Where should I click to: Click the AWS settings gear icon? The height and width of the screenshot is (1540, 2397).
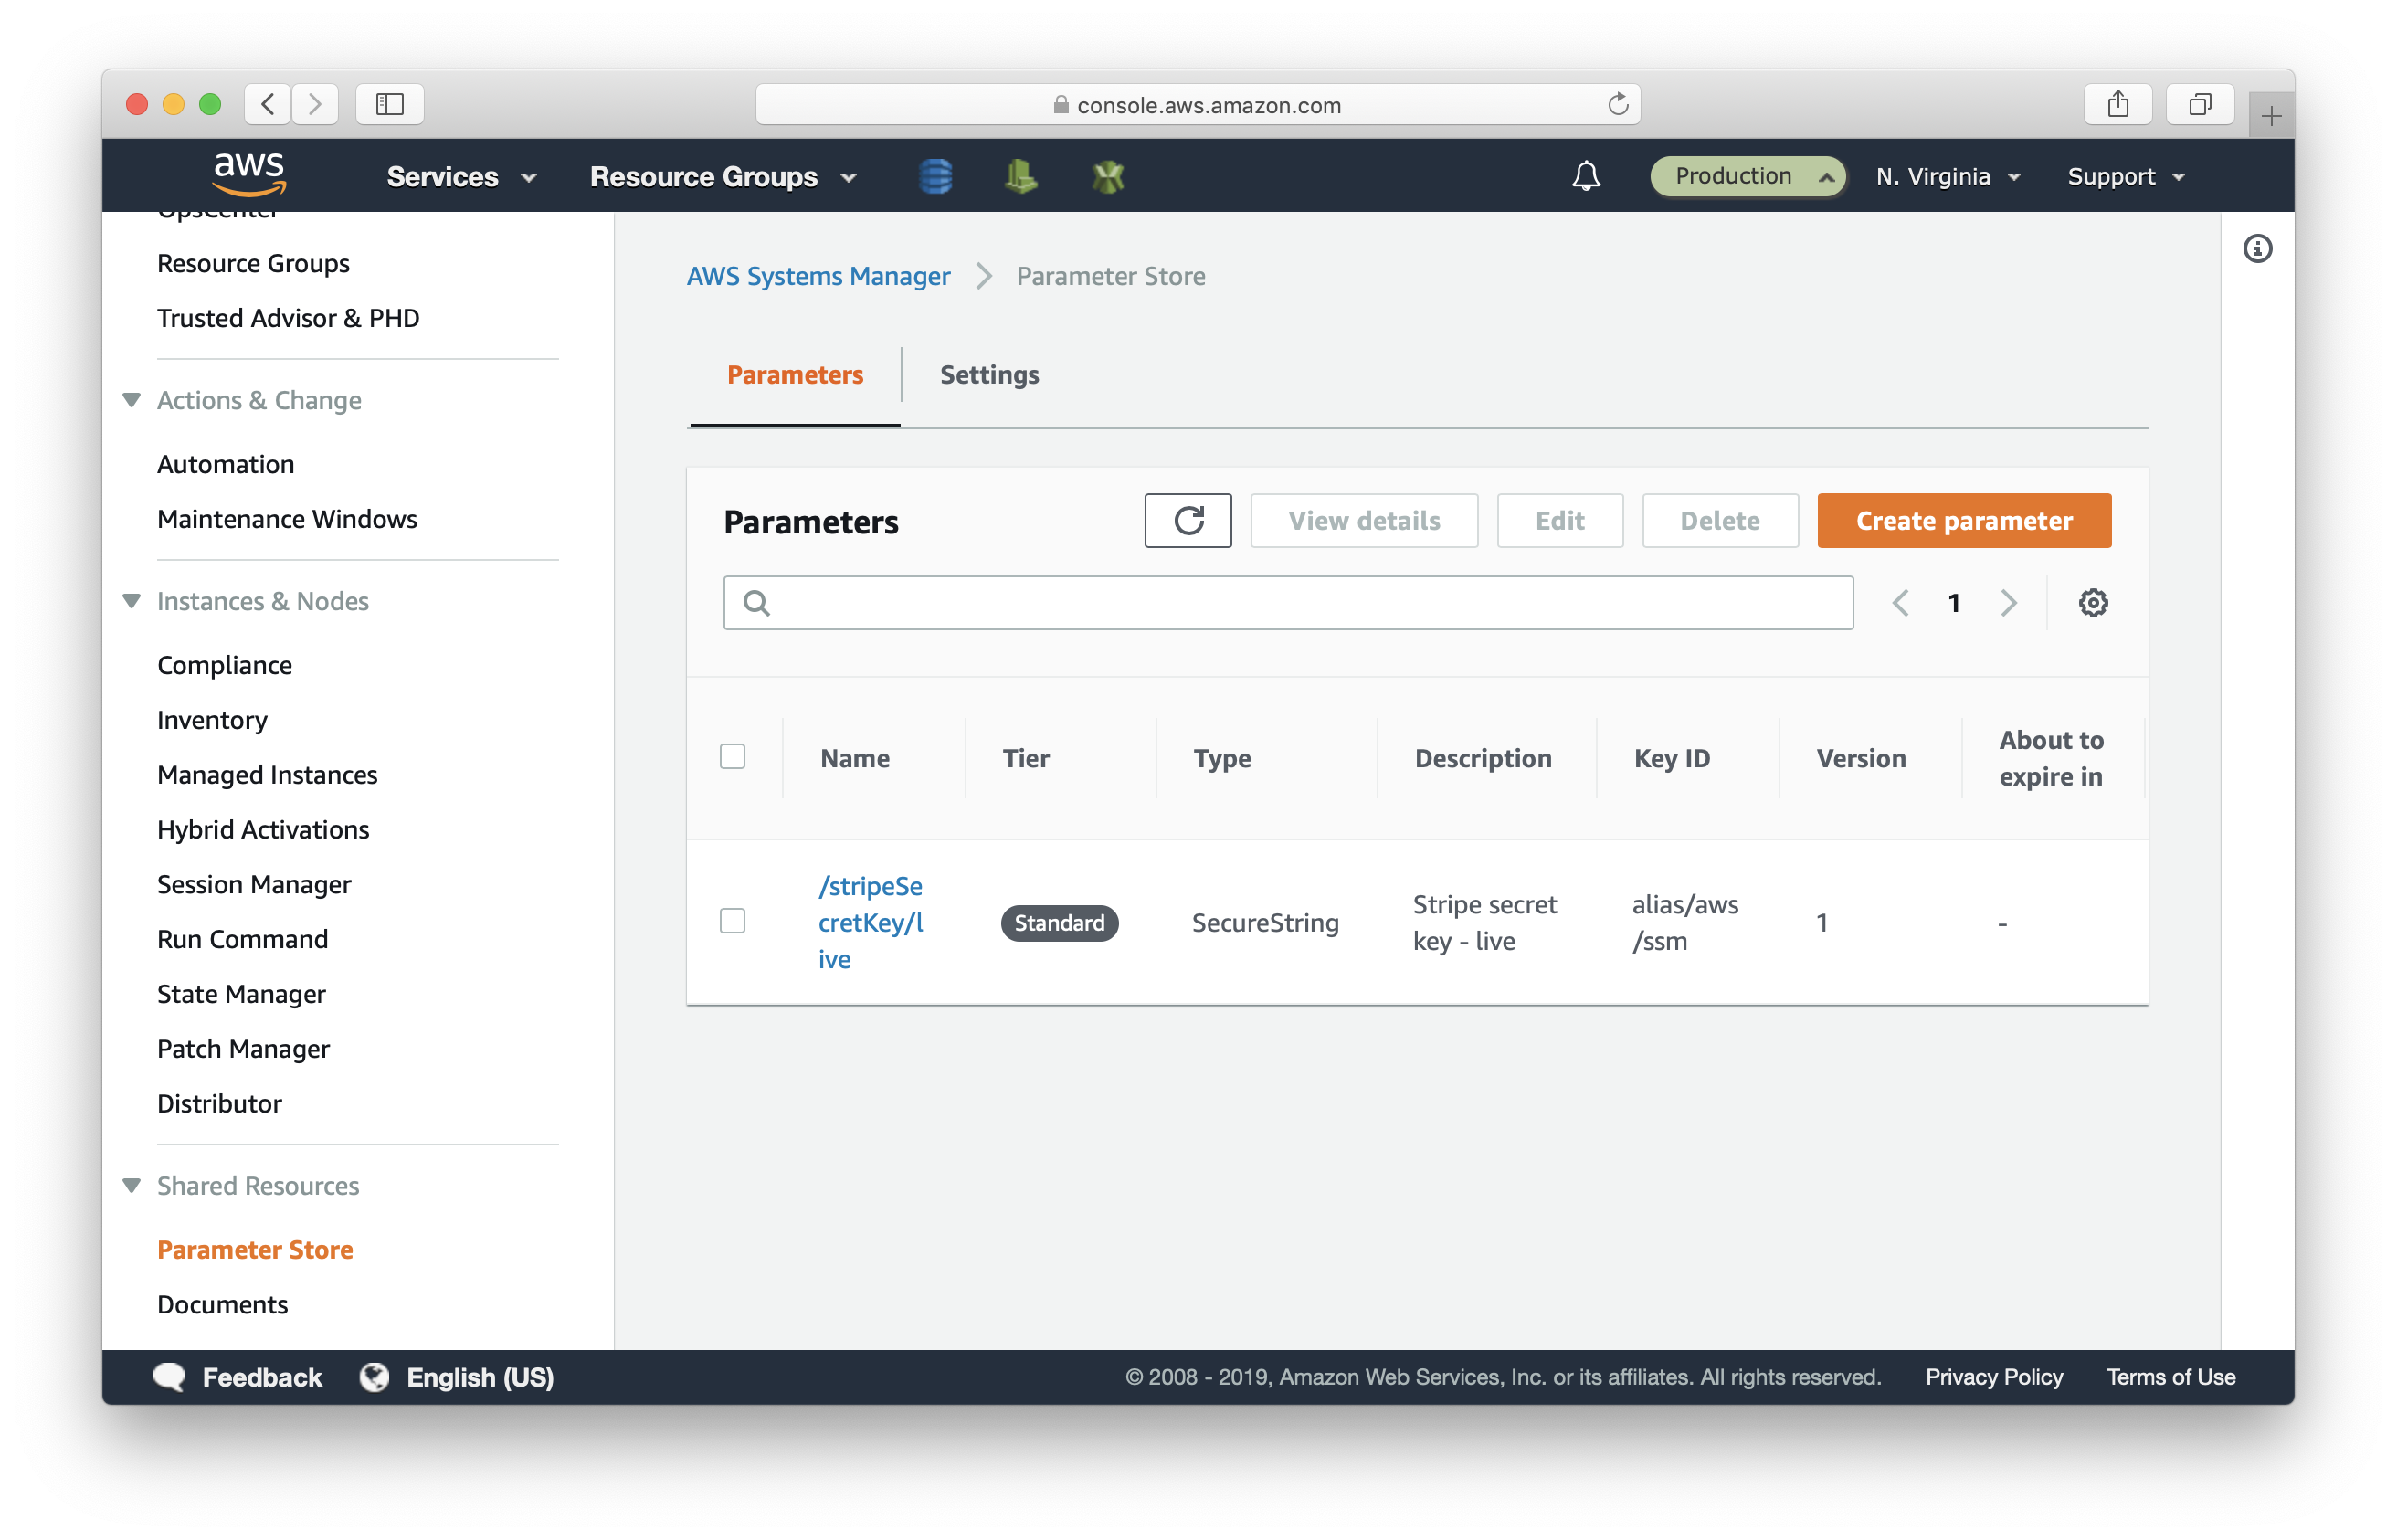[2093, 602]
